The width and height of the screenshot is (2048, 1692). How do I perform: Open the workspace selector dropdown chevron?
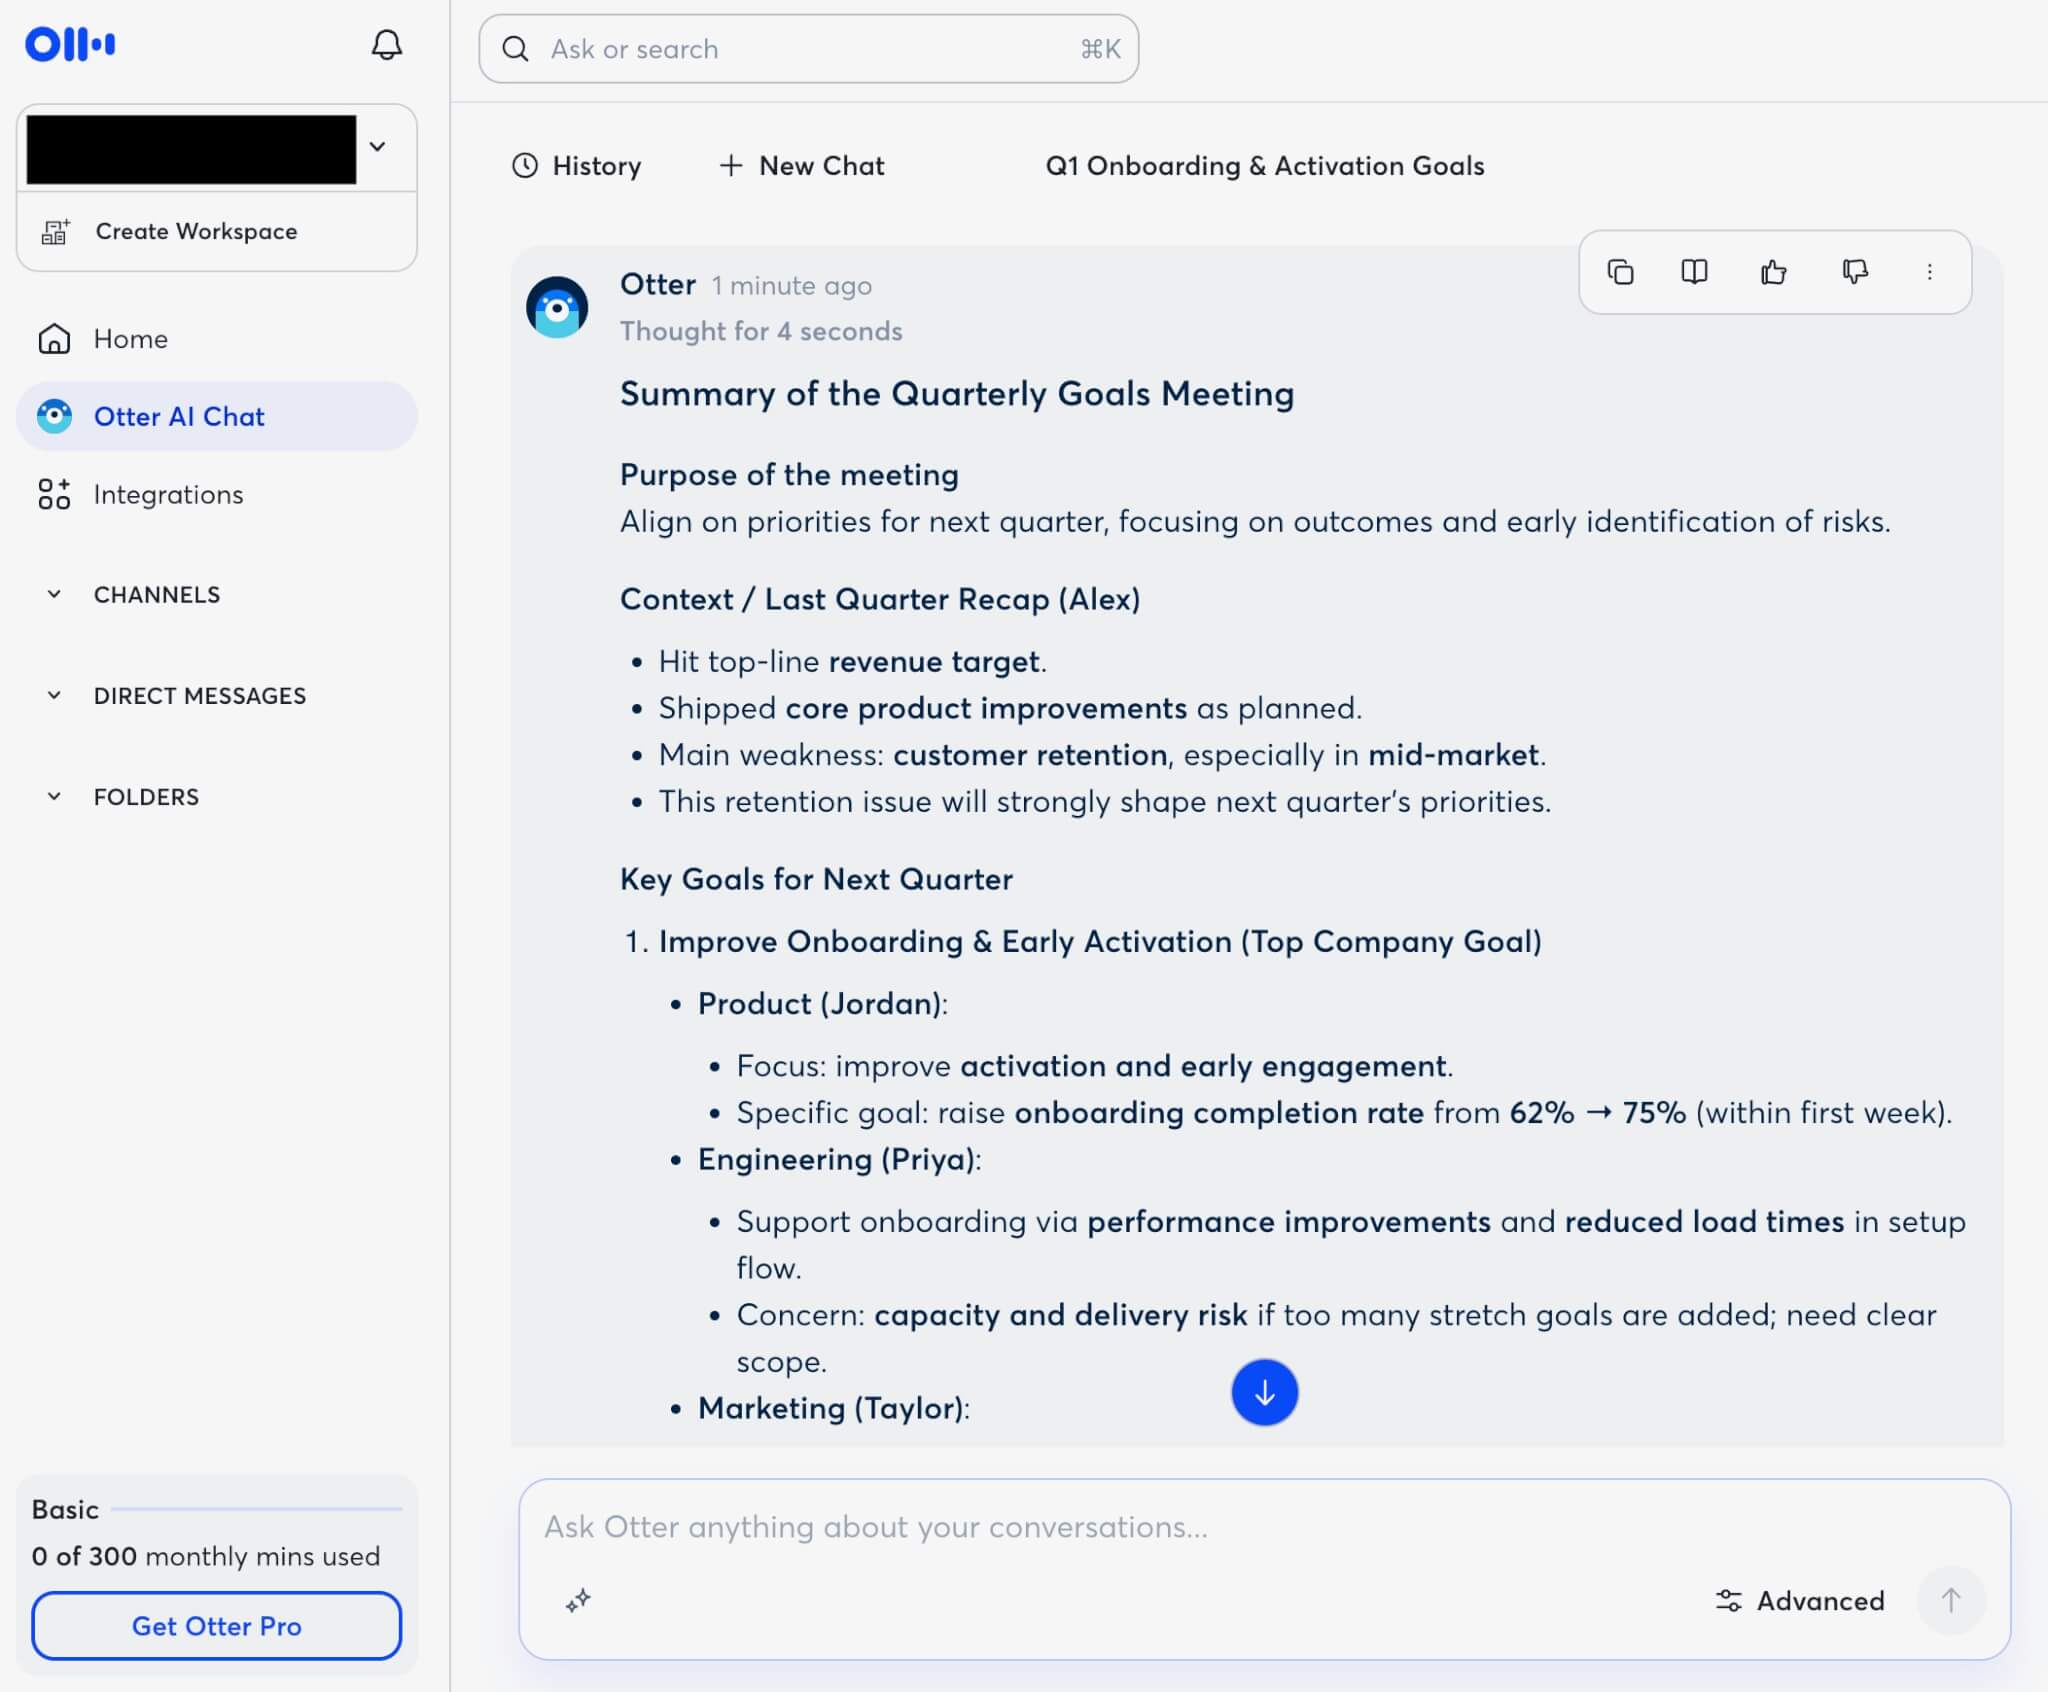[x=378, y=147]
